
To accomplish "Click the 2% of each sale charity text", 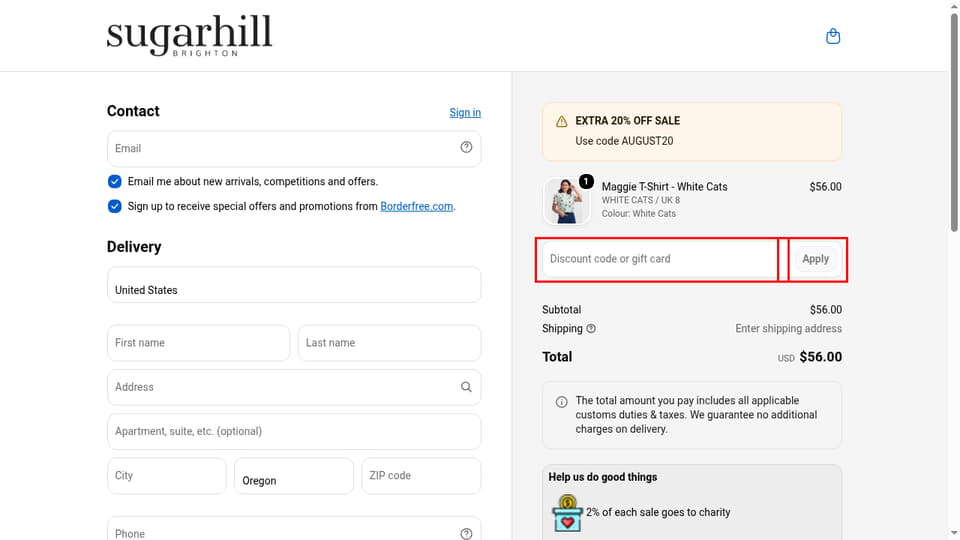I will [x=658, y=512].
